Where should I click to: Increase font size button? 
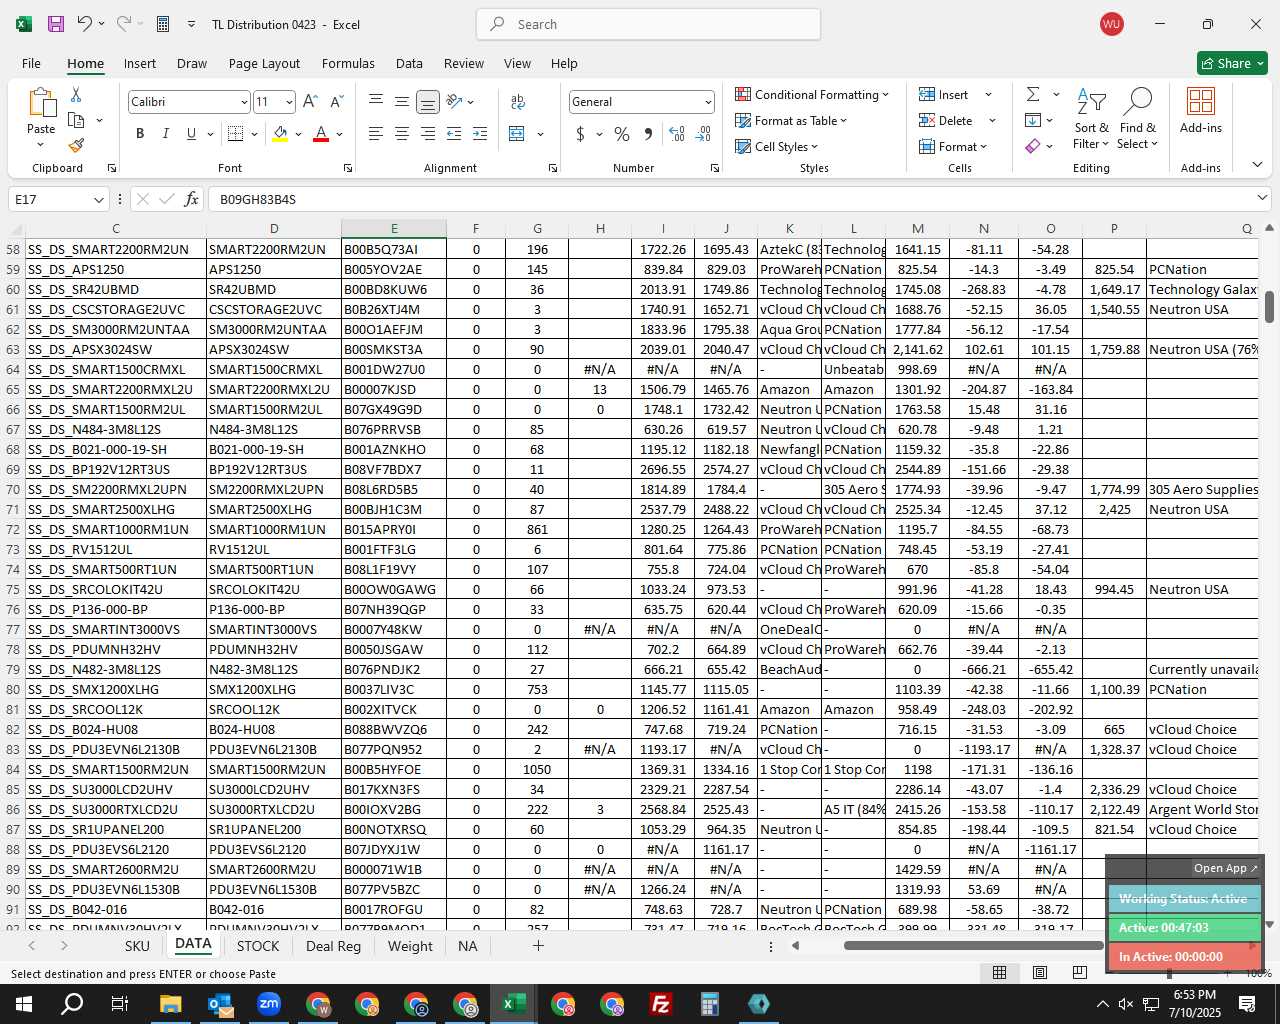click(x=310, y=102)
